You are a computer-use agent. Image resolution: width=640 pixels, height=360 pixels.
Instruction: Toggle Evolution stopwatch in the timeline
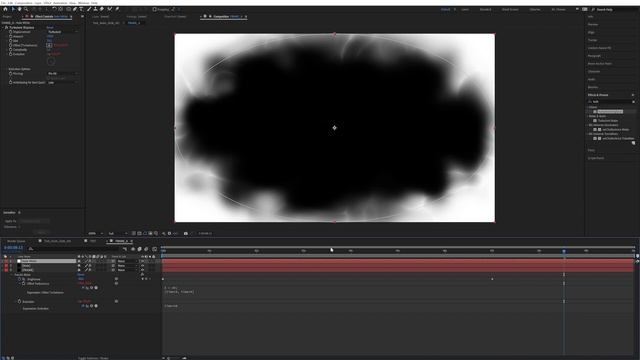coord(19,302)
